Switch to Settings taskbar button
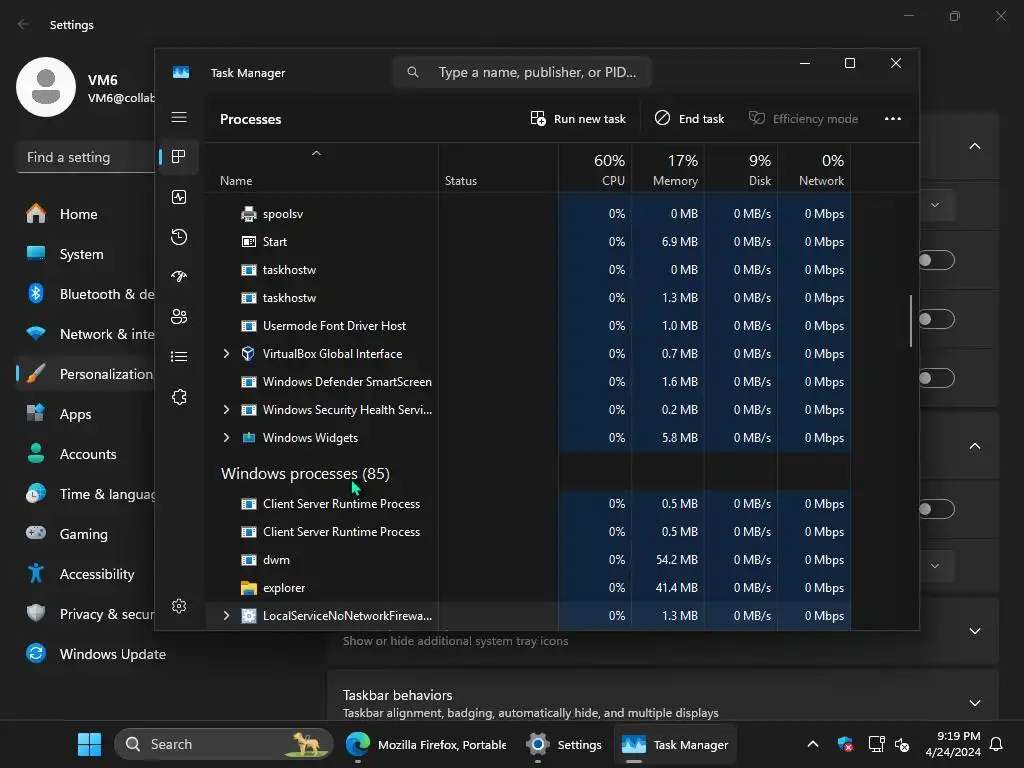Viewport: 1024px width, 768px height. pyautogui.click(x=565, y=744)
